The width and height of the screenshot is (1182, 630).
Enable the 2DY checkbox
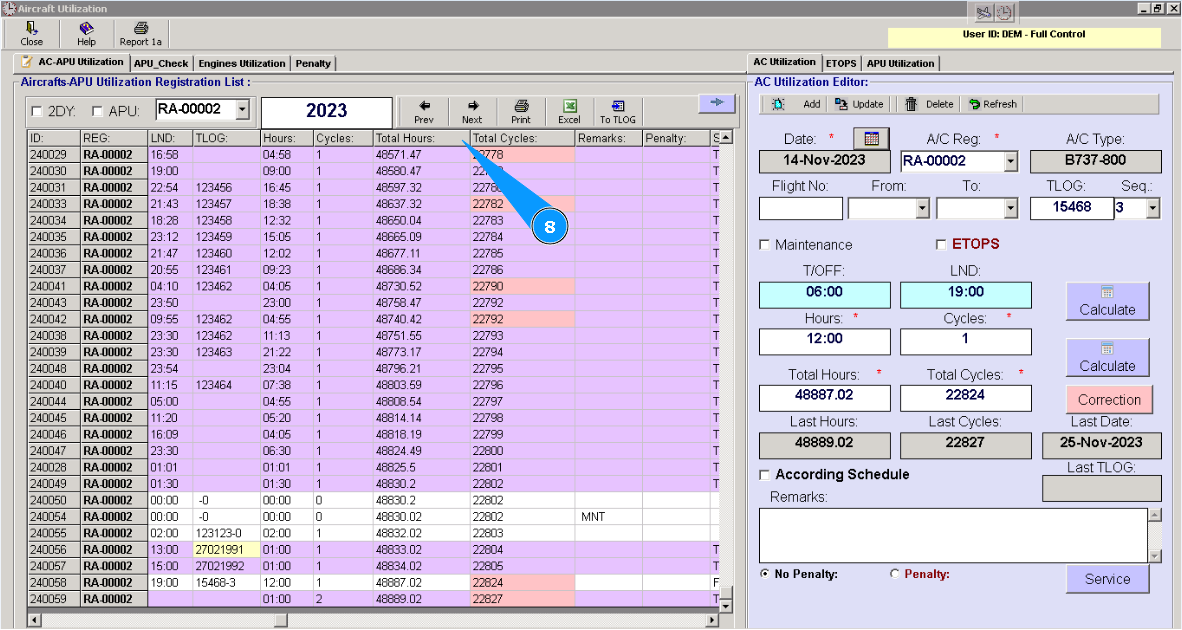(38, 111)
